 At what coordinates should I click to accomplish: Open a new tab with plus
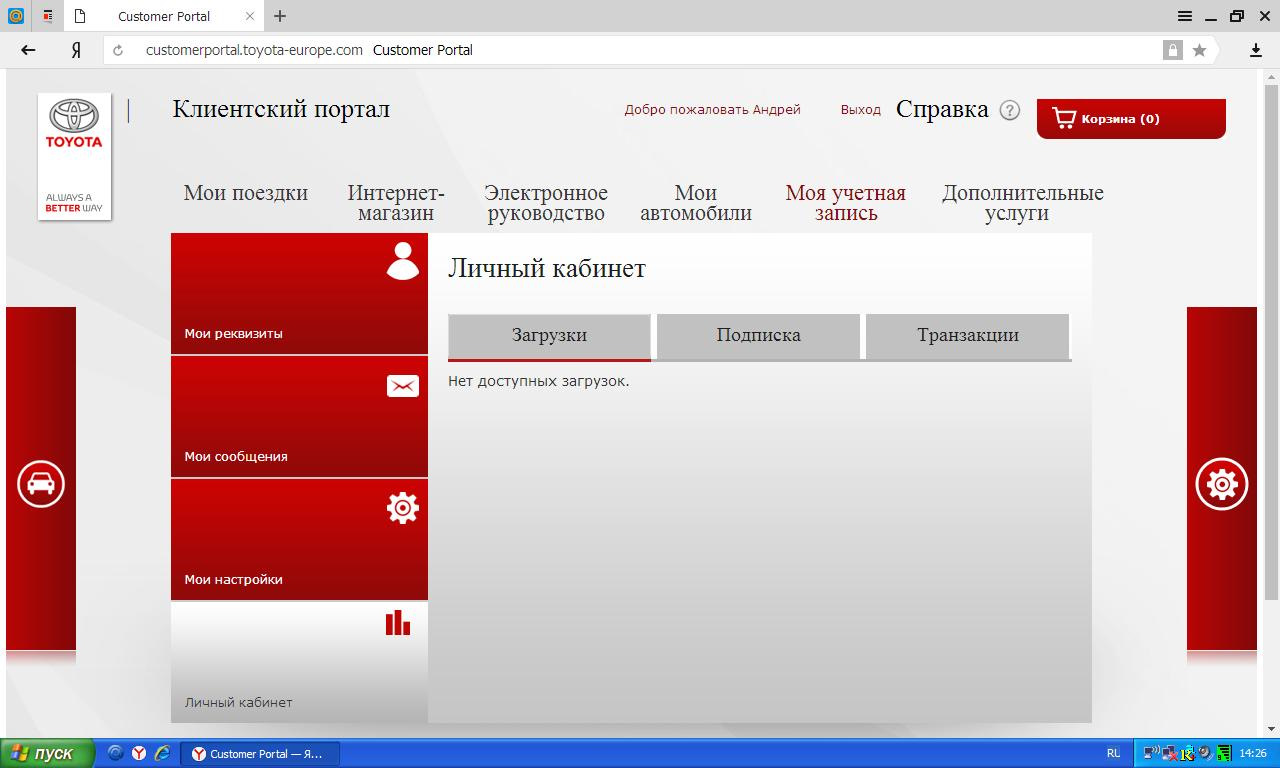[280, 16]
